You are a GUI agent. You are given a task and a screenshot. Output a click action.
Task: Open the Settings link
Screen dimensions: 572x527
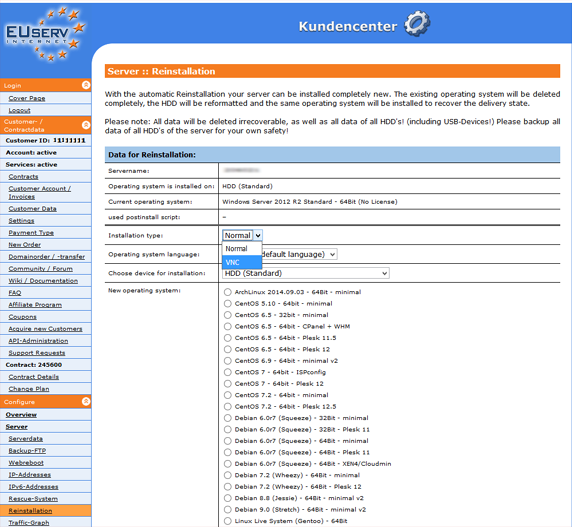tap(22, 221)
